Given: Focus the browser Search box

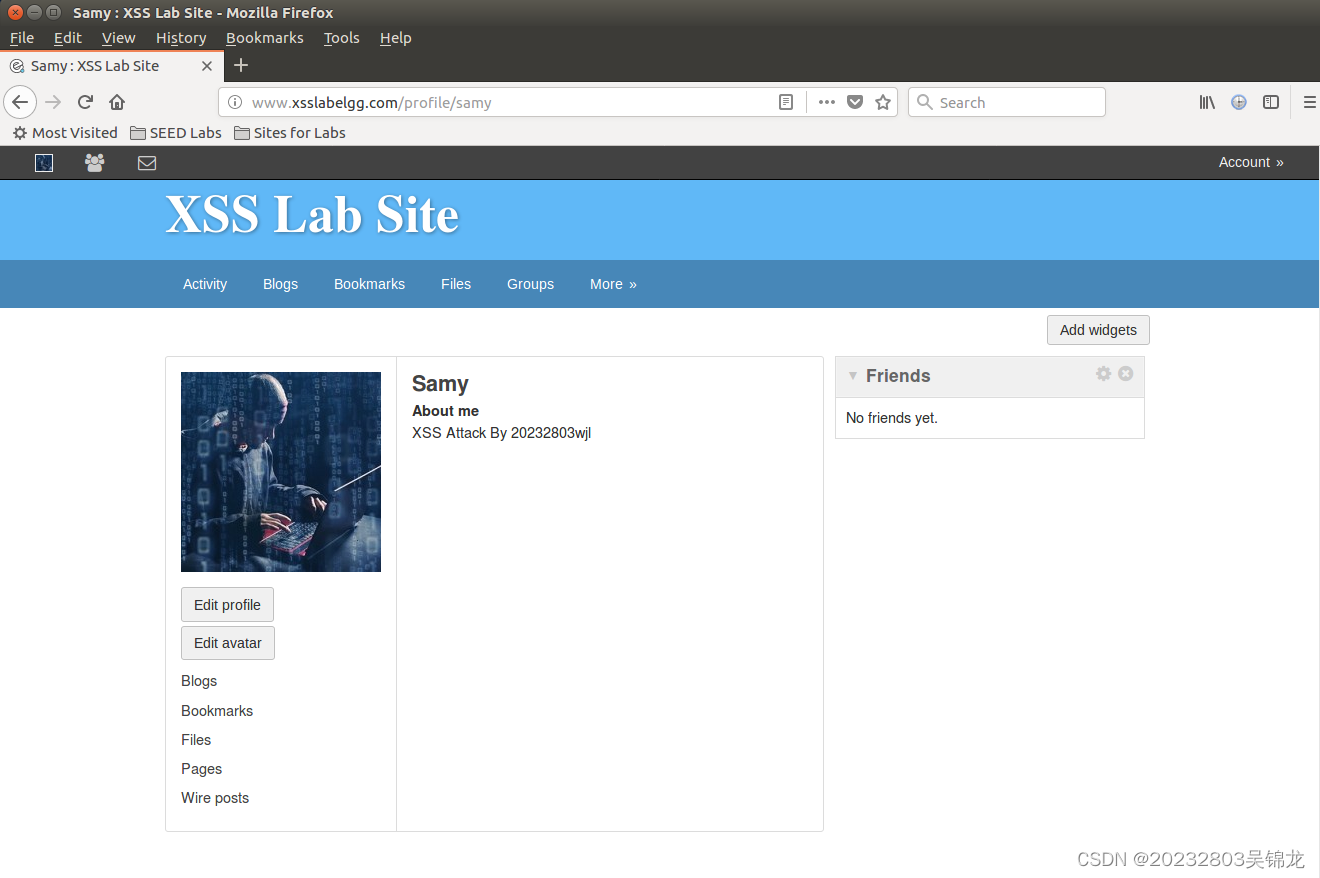Looking at the screenshot, I should point(1006,102).
